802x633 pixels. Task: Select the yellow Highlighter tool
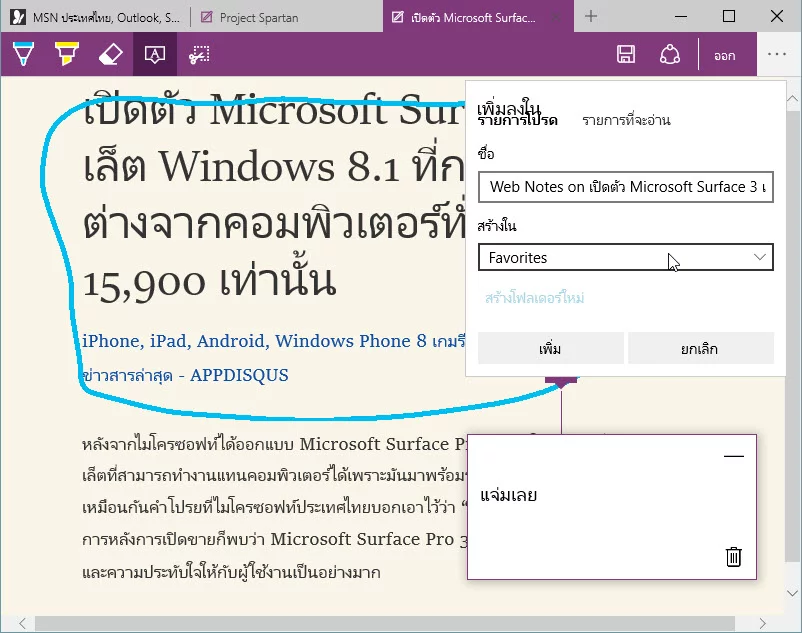coord(67,54)
